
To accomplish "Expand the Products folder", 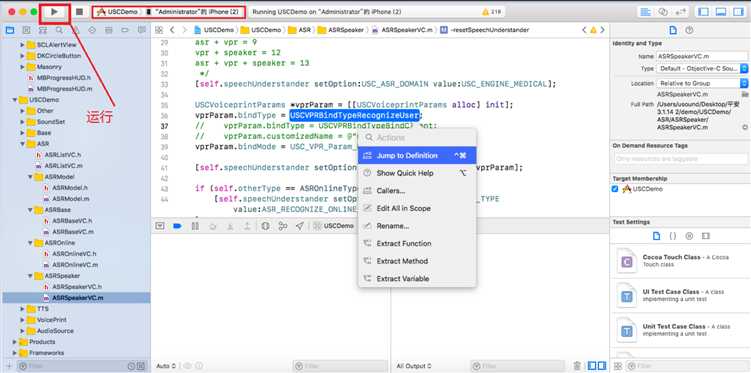I will click(14, 342).
